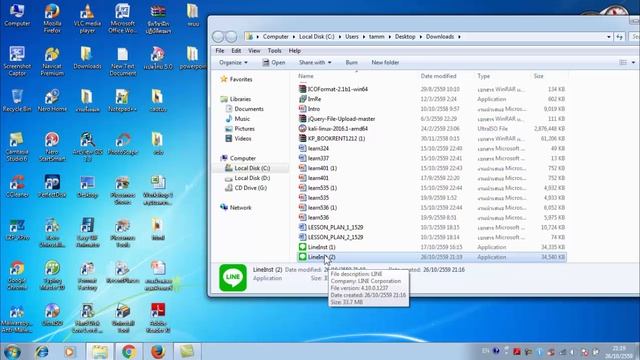
Task: Launch CCleaner from the desktop
Action: click(17, 187)
